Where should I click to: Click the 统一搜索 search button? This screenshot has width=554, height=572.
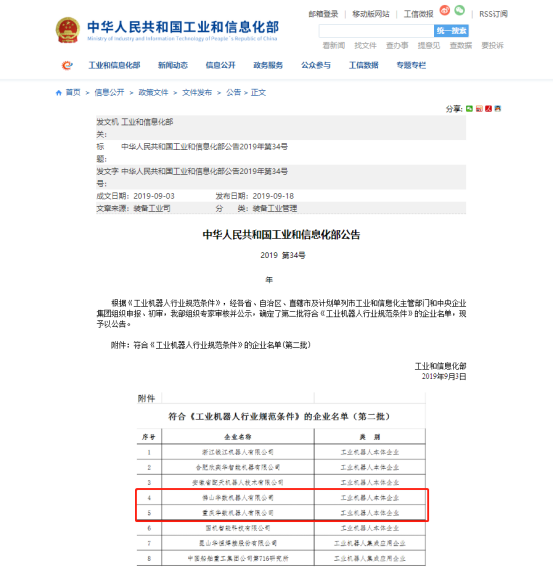(x=451, y=31)
